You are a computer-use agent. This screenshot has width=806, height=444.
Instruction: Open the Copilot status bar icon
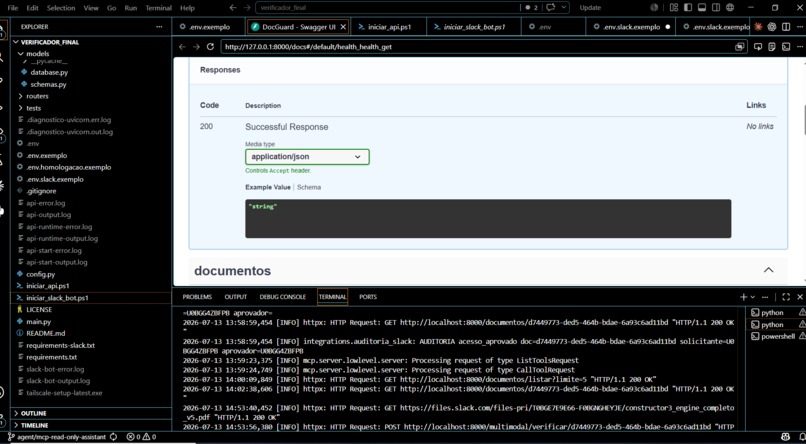(785, 437)
